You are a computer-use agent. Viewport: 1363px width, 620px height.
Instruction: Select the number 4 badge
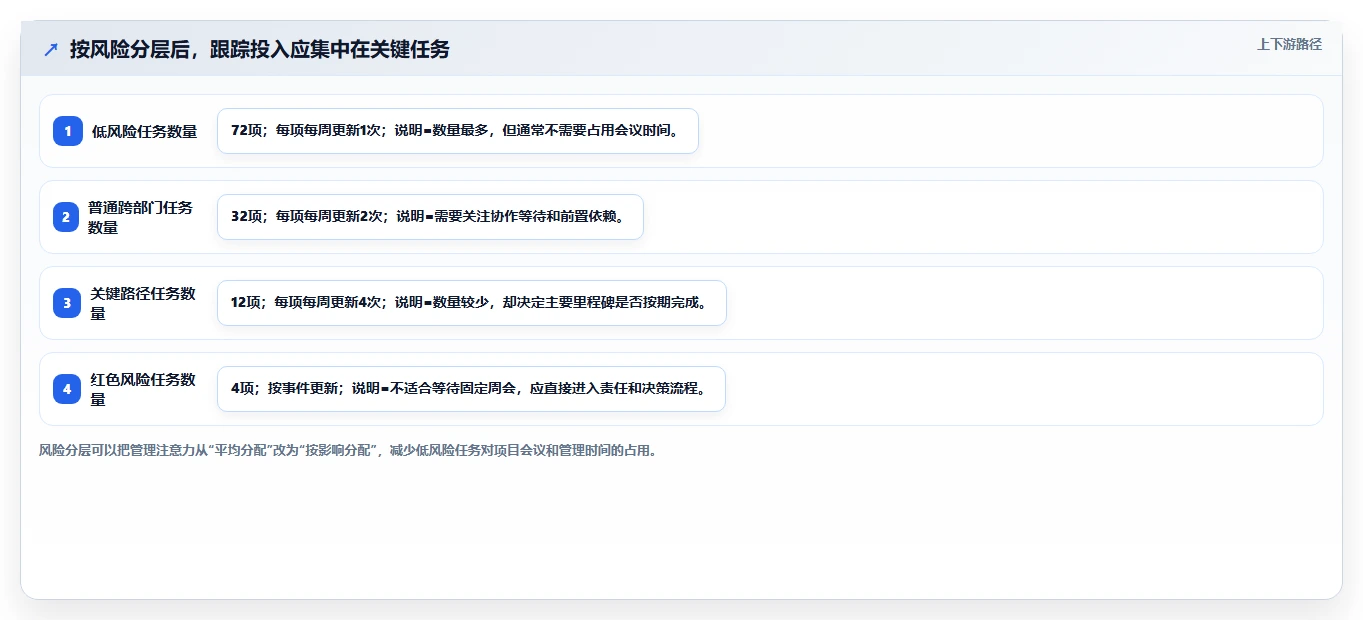(67, 389)
